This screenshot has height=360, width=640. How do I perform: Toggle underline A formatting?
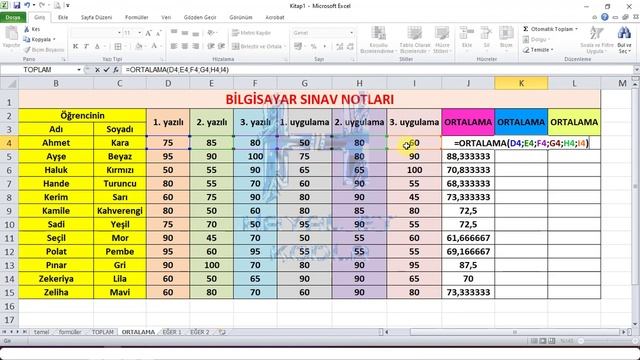(x=97, y=47)
